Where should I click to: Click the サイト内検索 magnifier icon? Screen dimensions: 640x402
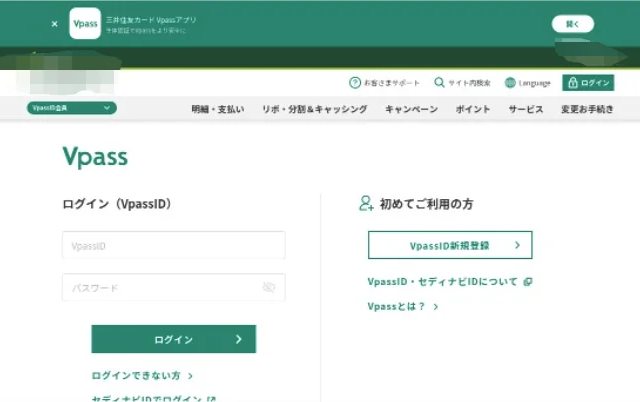(x=440, y=83)
